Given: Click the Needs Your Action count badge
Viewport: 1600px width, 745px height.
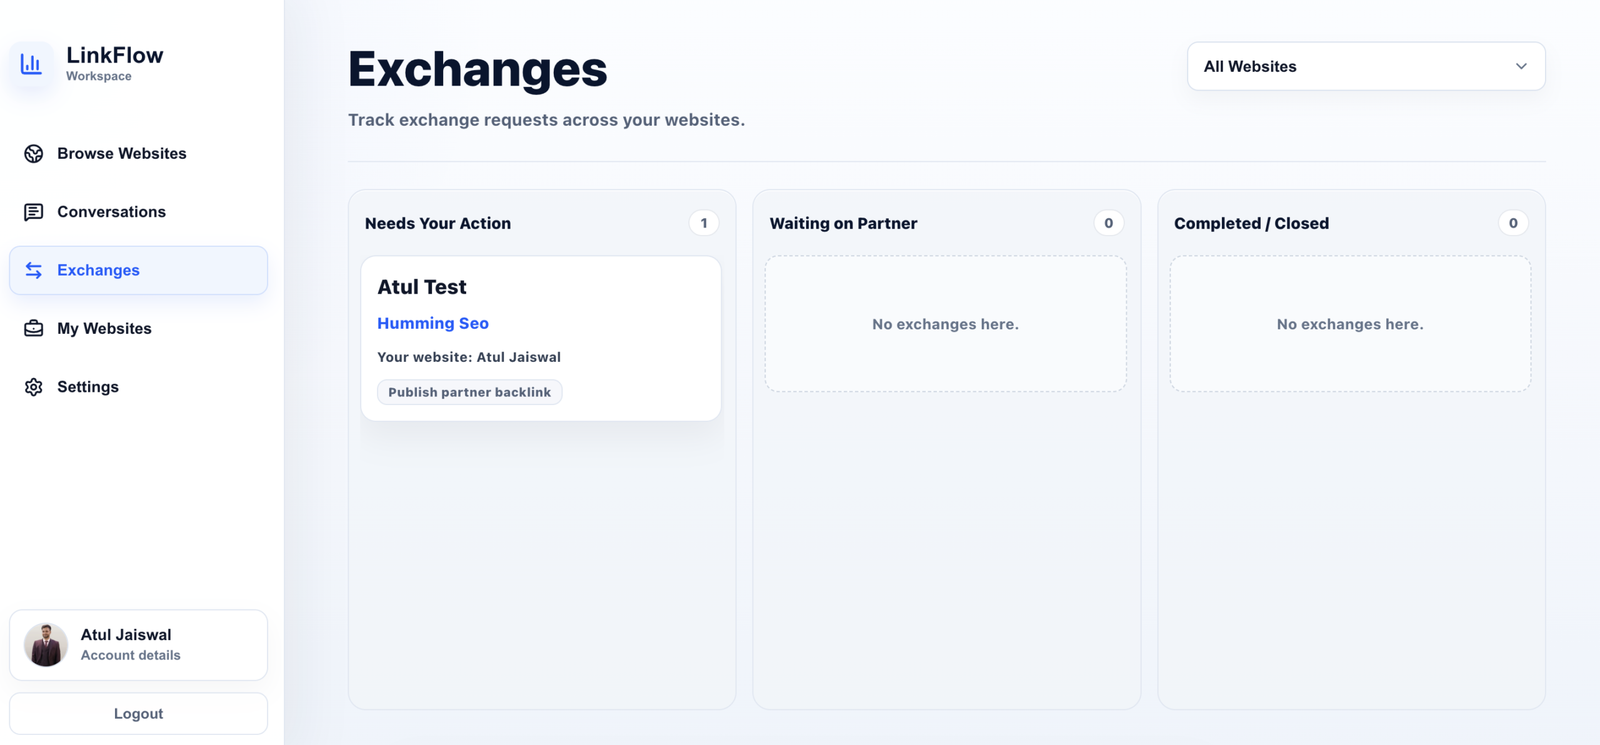Looking at the screenshot, I should [x=704, y=223].
